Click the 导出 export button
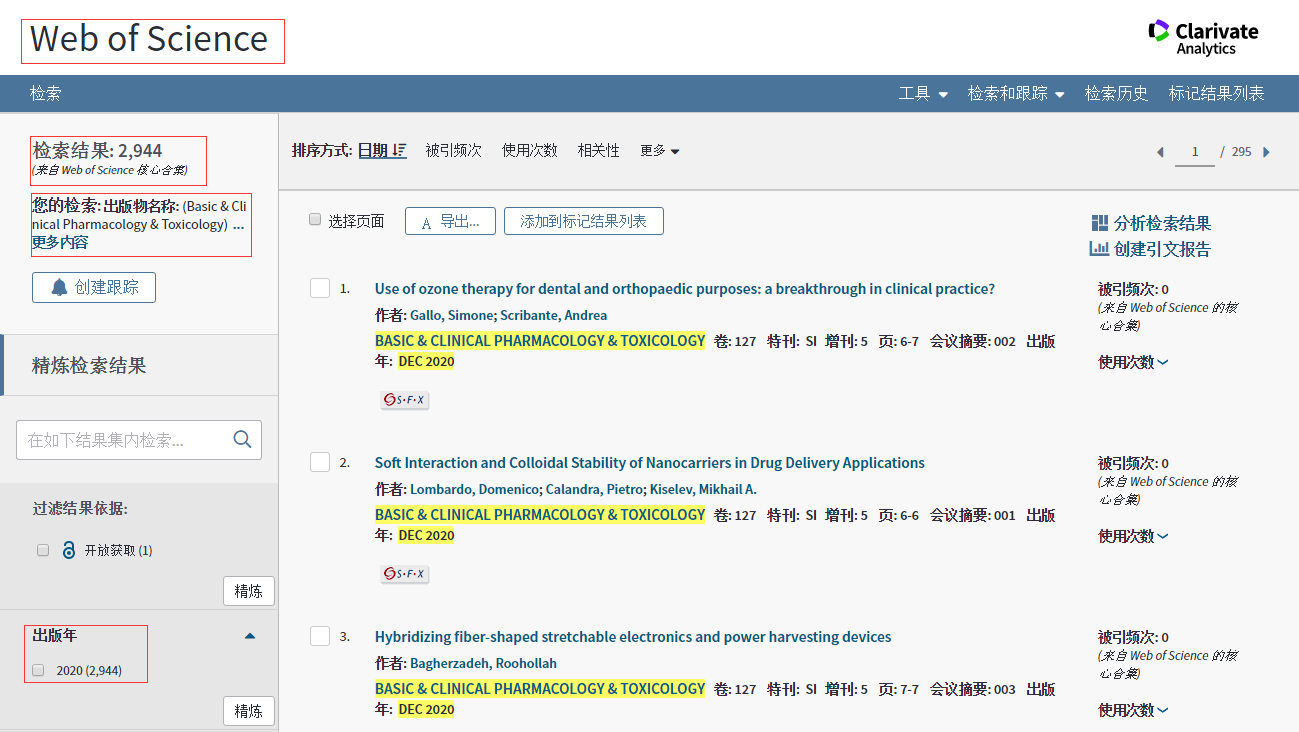 point(450,221)
